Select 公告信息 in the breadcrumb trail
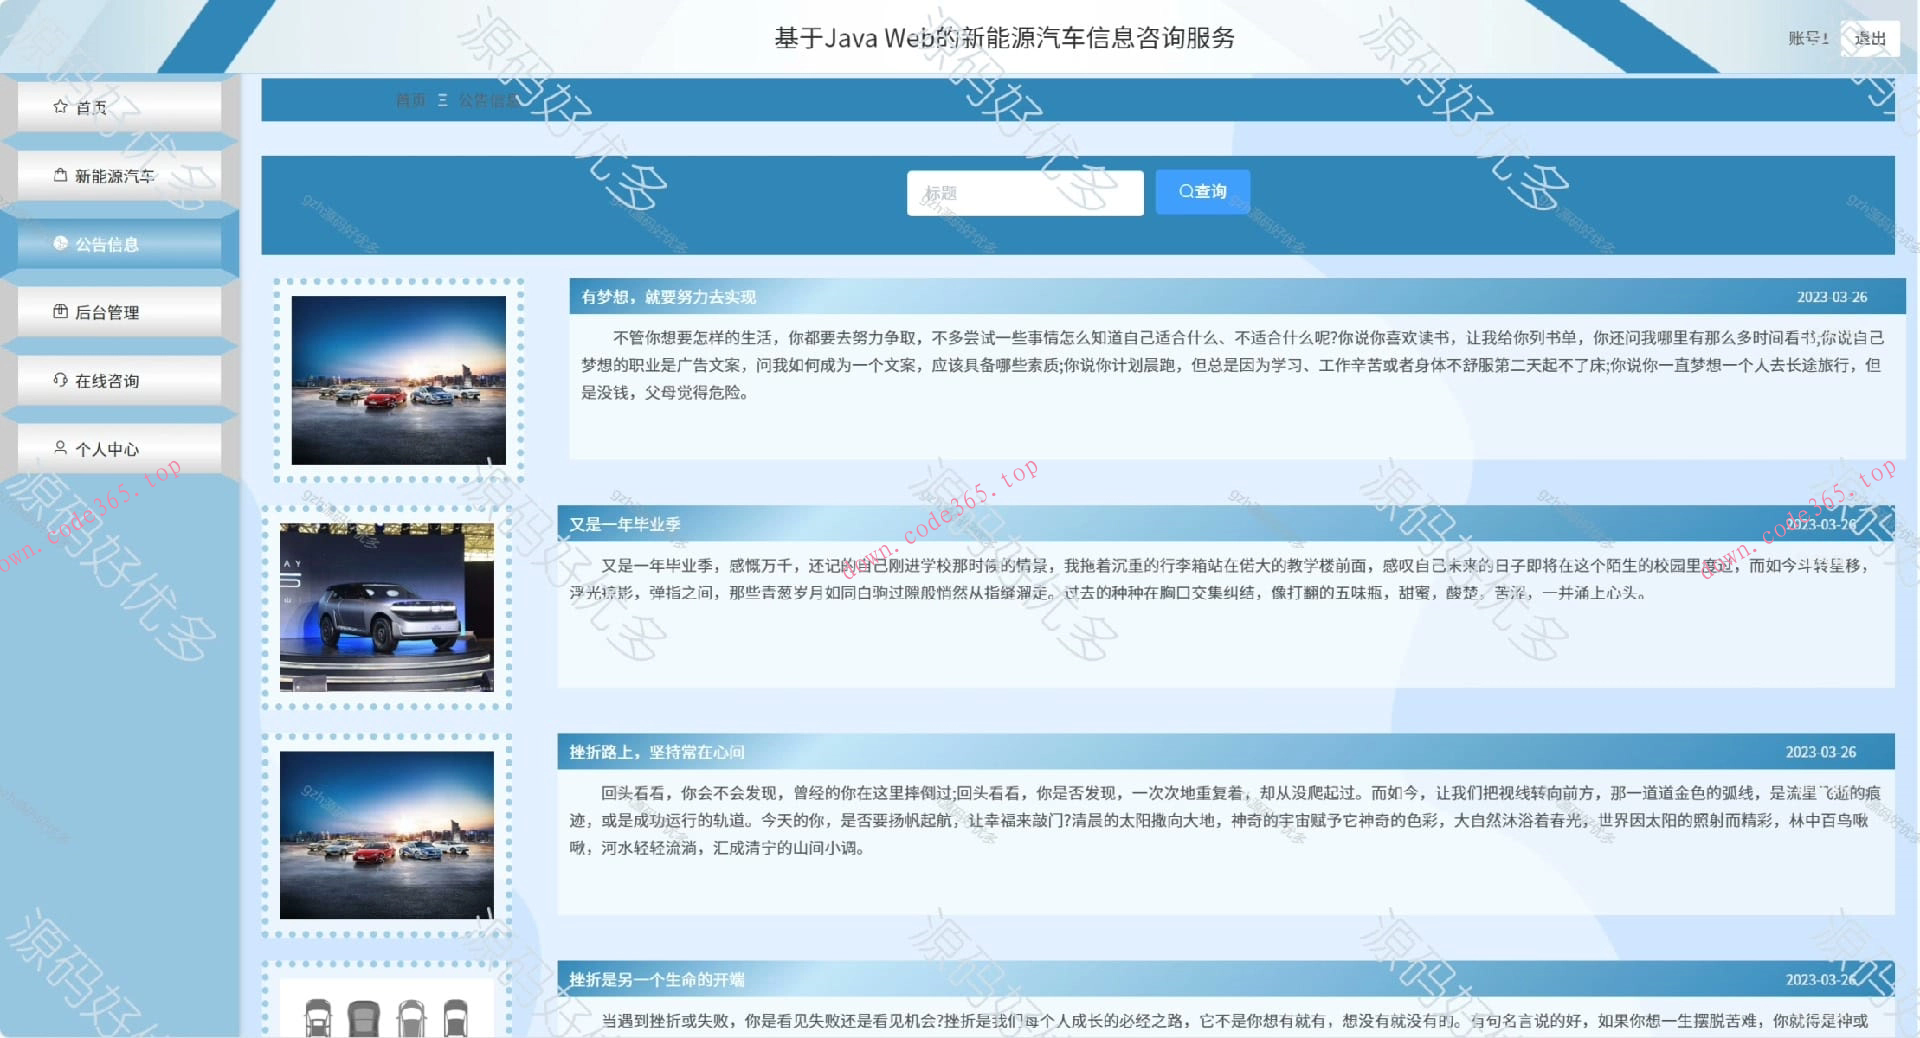The width and height of the screenshot is (1920, 1038). 489,100
